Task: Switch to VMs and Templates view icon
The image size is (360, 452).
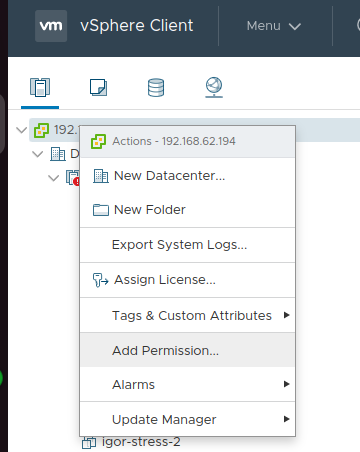Action: 98,87
